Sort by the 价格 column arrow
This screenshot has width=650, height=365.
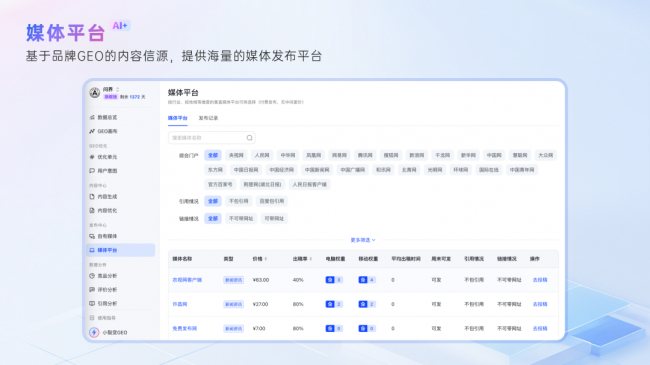tap(266, 259)
